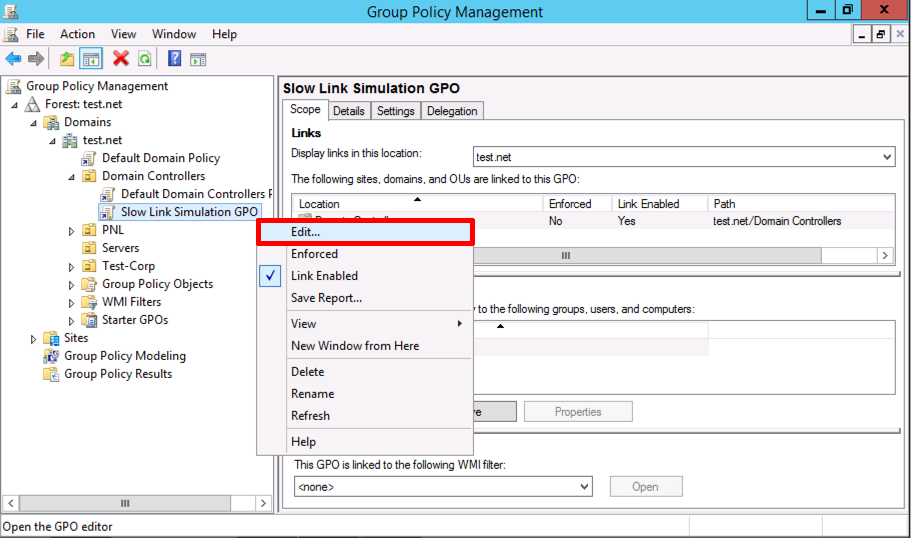Toggle the Show/Hide Console Tree icon
911x538 pixels.
pos(91,59)
